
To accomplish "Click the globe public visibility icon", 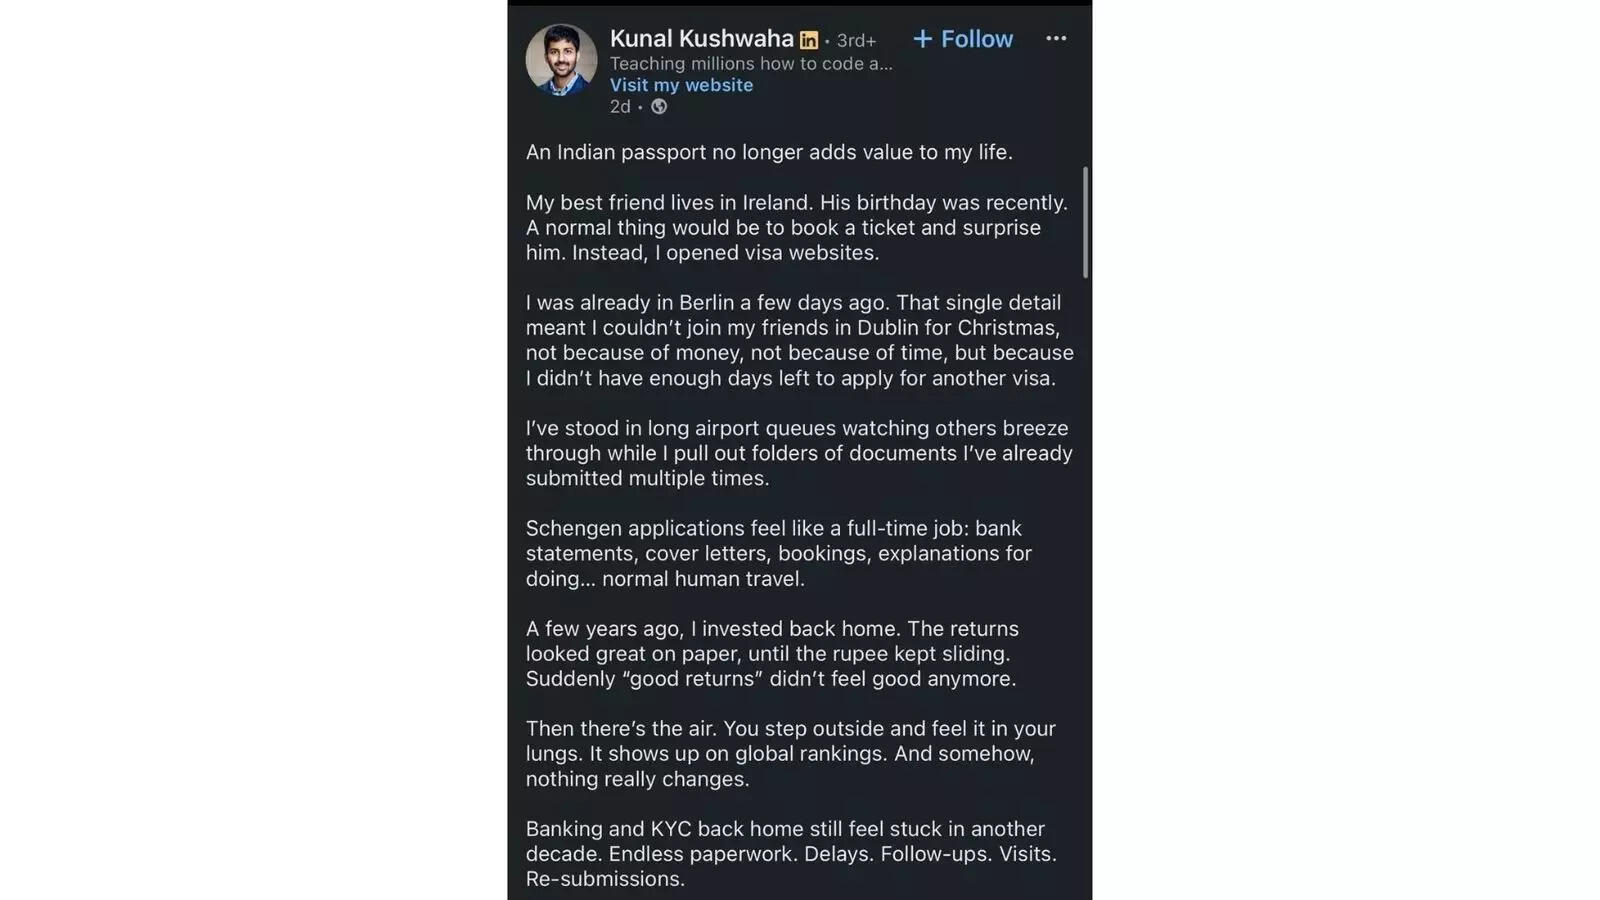I will pos(659,107).
